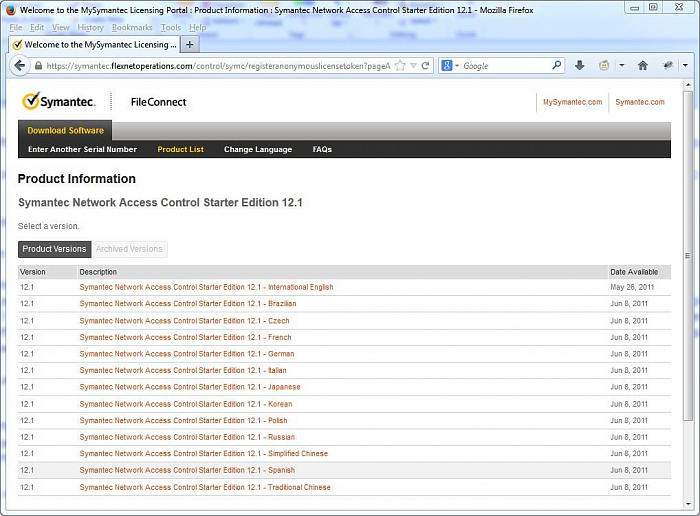Open the FAQs page
700x516 pixels.
322,149
